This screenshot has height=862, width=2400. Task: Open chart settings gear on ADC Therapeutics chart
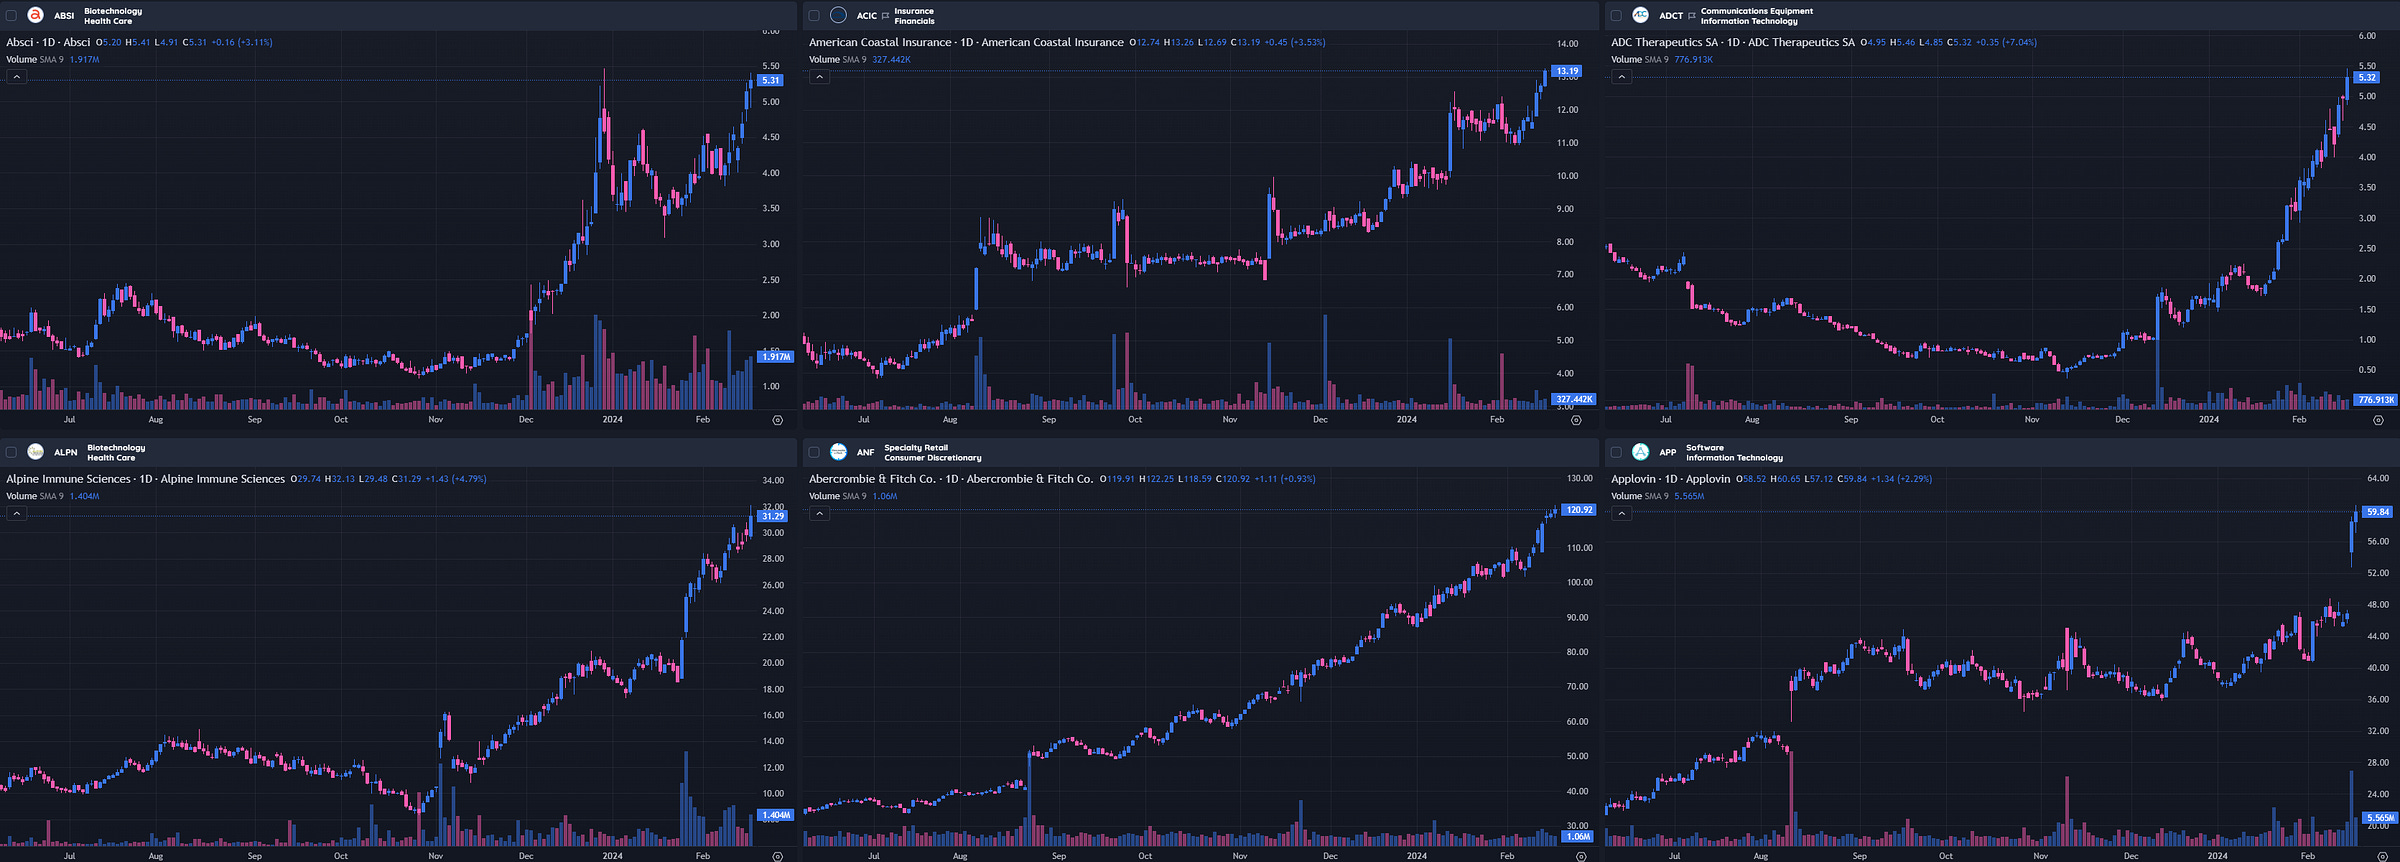(2378, 420)
